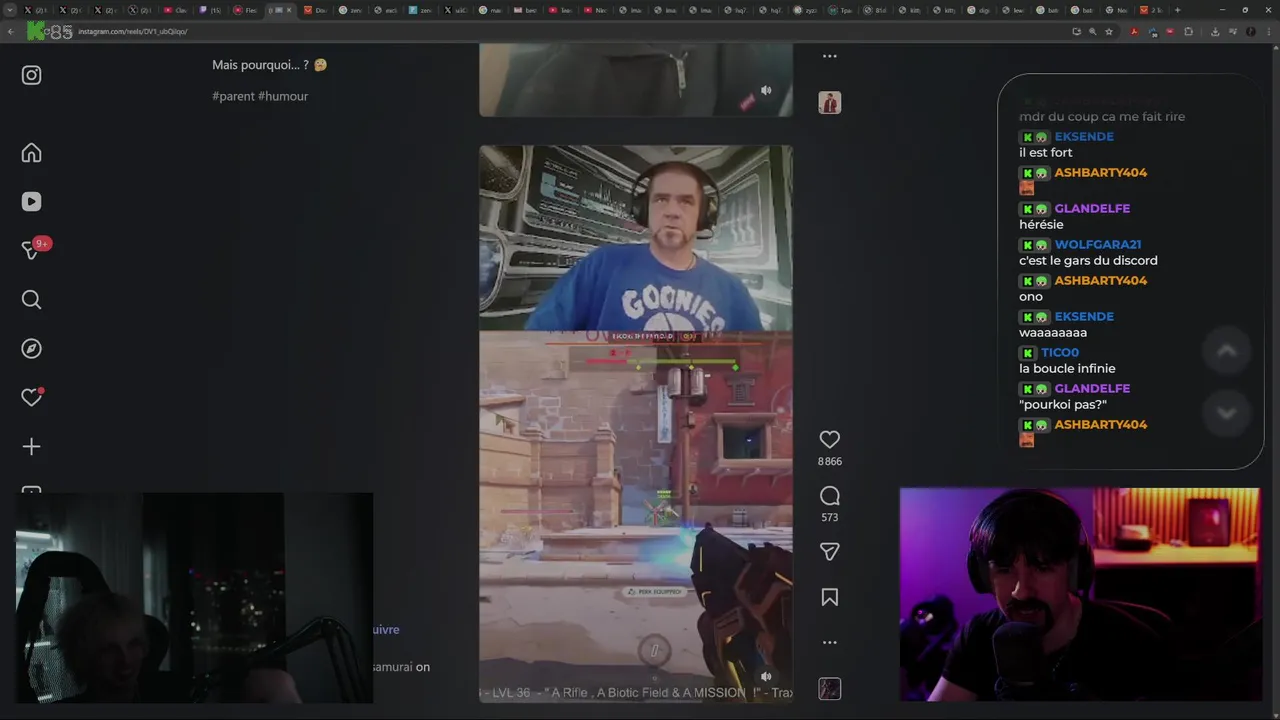Select the like count 8 866
The width and height of the screenshot is (1280, 720).
click(829, 462)
